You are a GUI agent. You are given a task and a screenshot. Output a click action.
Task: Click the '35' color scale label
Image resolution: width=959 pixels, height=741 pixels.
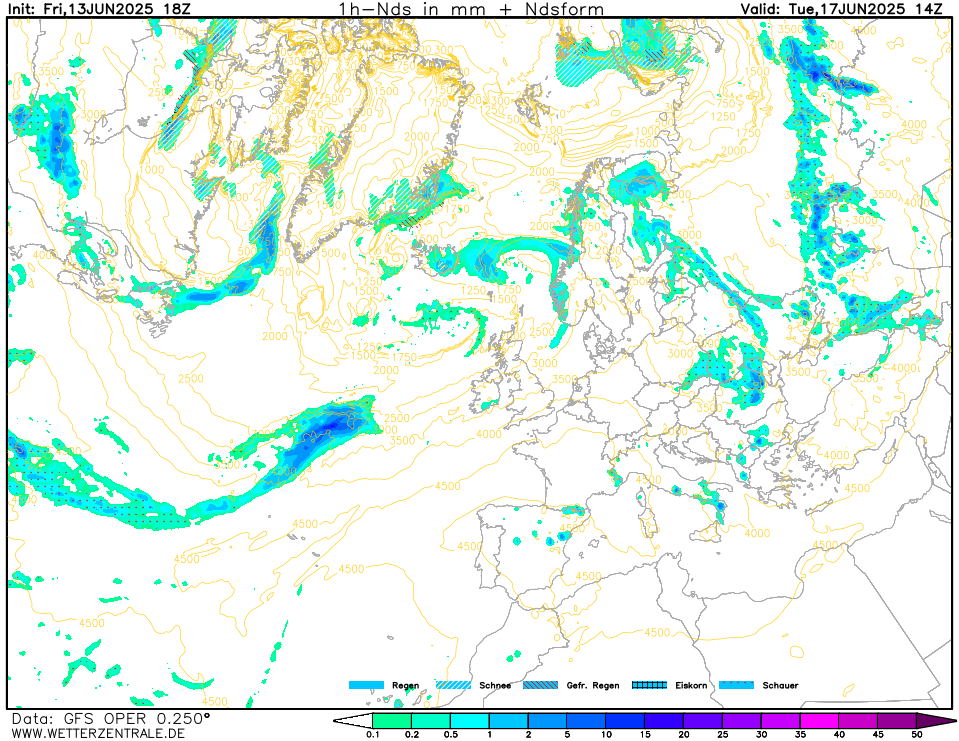801,735
